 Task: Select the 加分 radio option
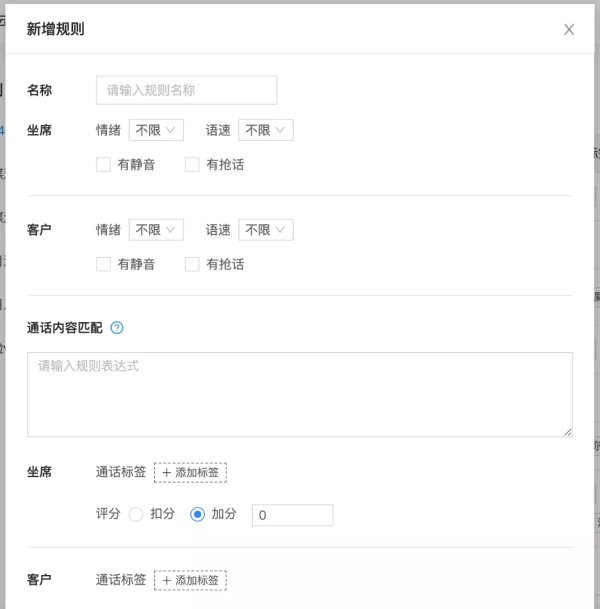[197, 514]
